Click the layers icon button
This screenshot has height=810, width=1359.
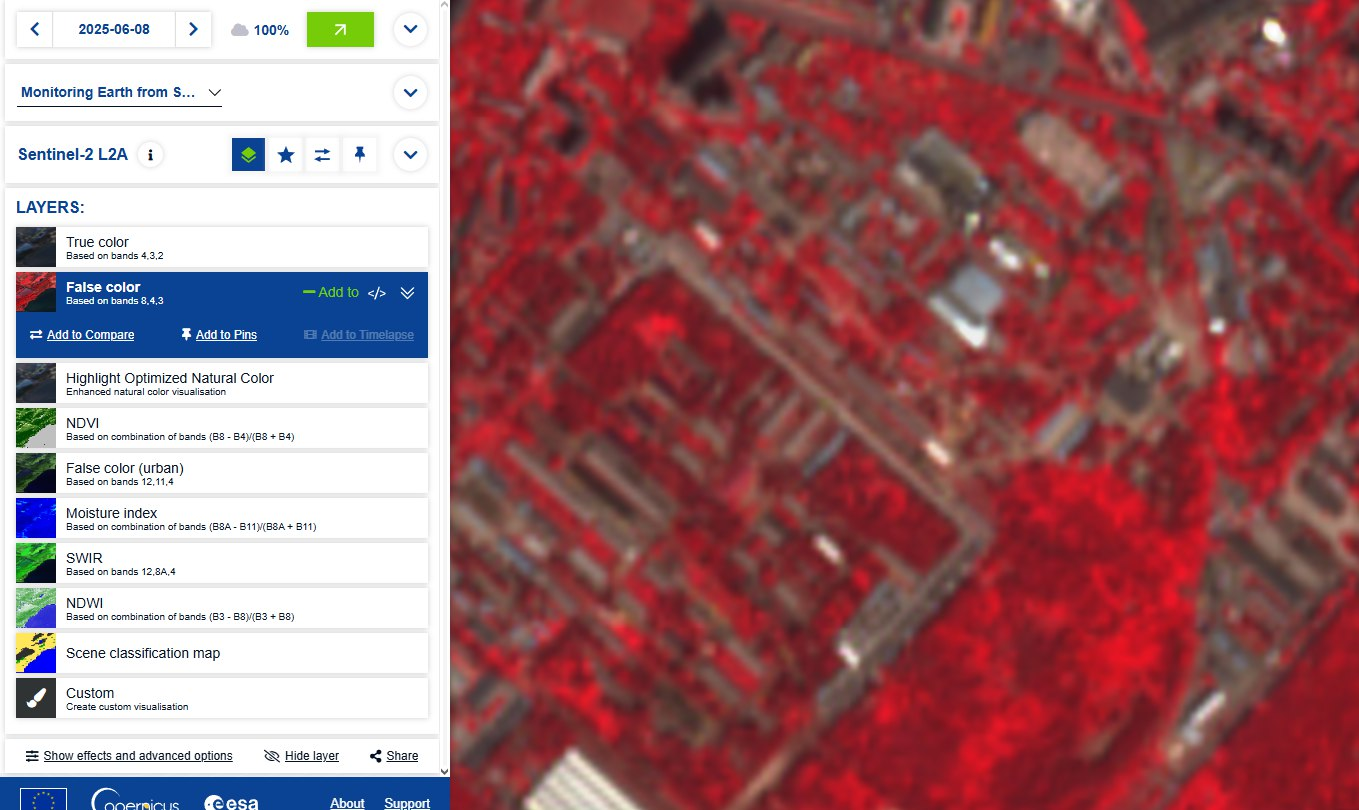pos(249,155)
